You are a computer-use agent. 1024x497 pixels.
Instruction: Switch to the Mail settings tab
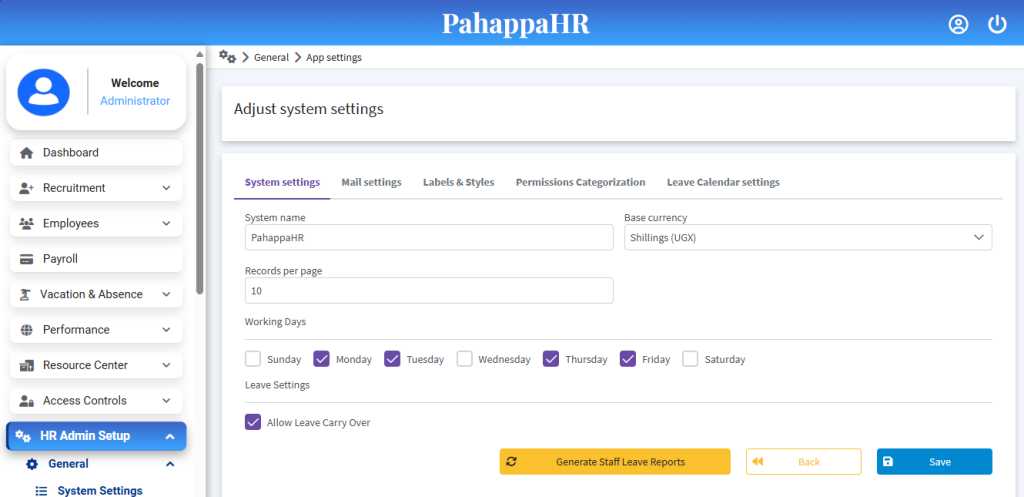371,182
